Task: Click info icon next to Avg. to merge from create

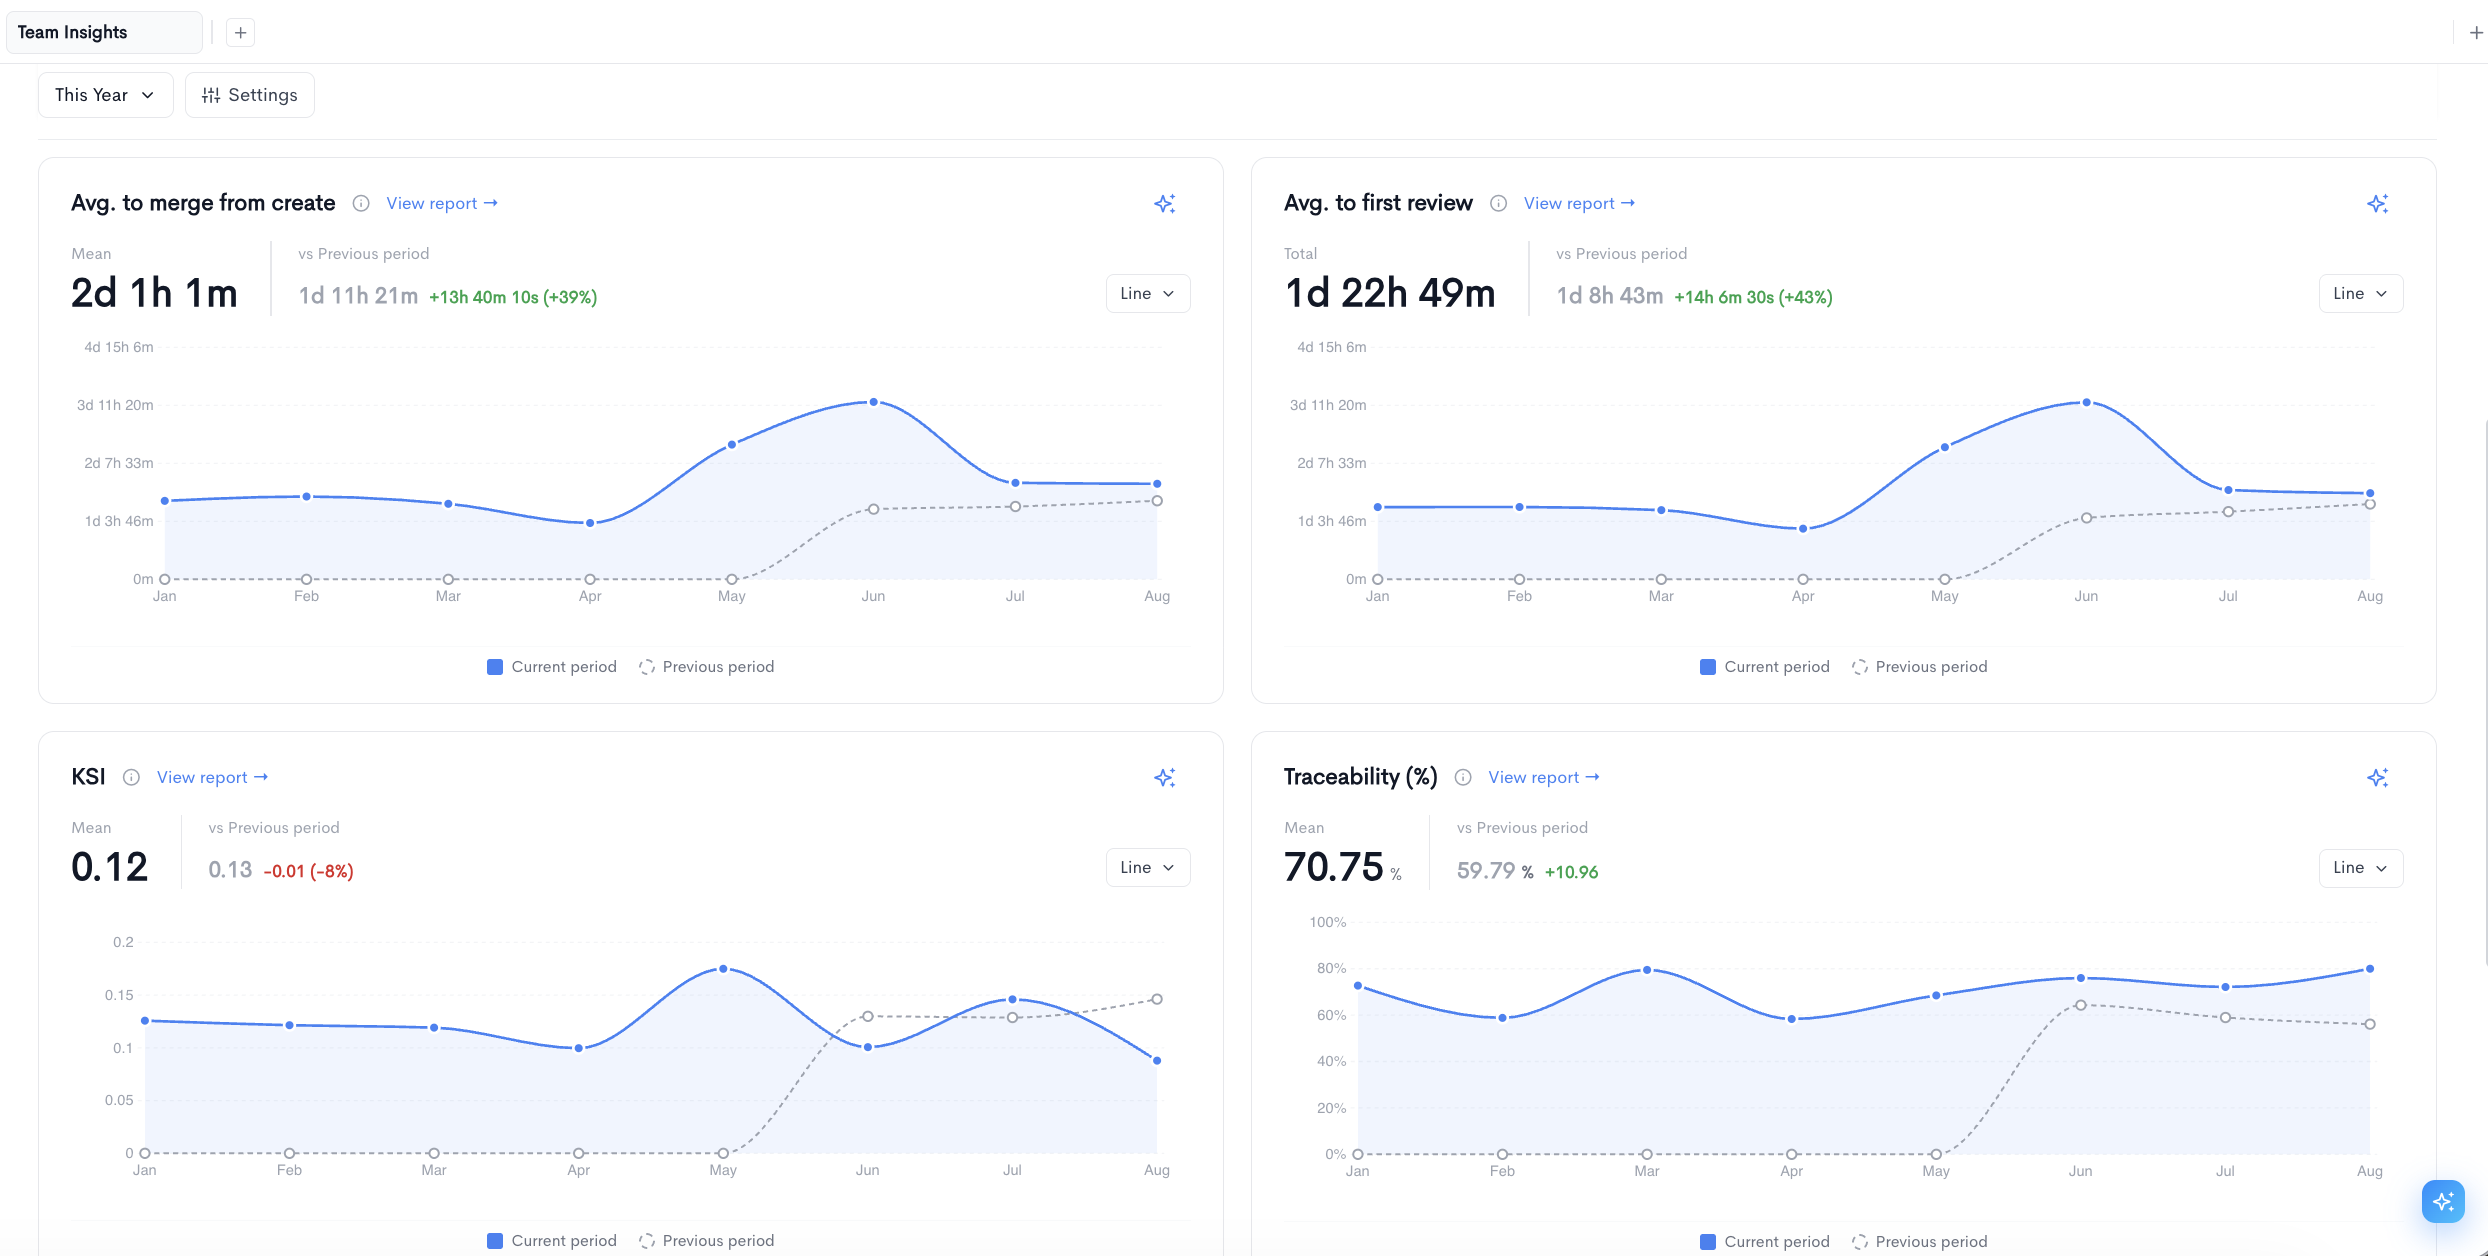Action: (x=361, y=204)
